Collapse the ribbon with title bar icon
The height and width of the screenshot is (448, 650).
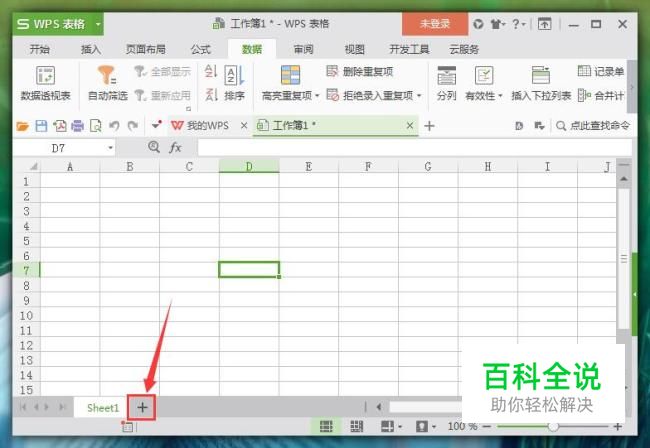coord(544,24)
